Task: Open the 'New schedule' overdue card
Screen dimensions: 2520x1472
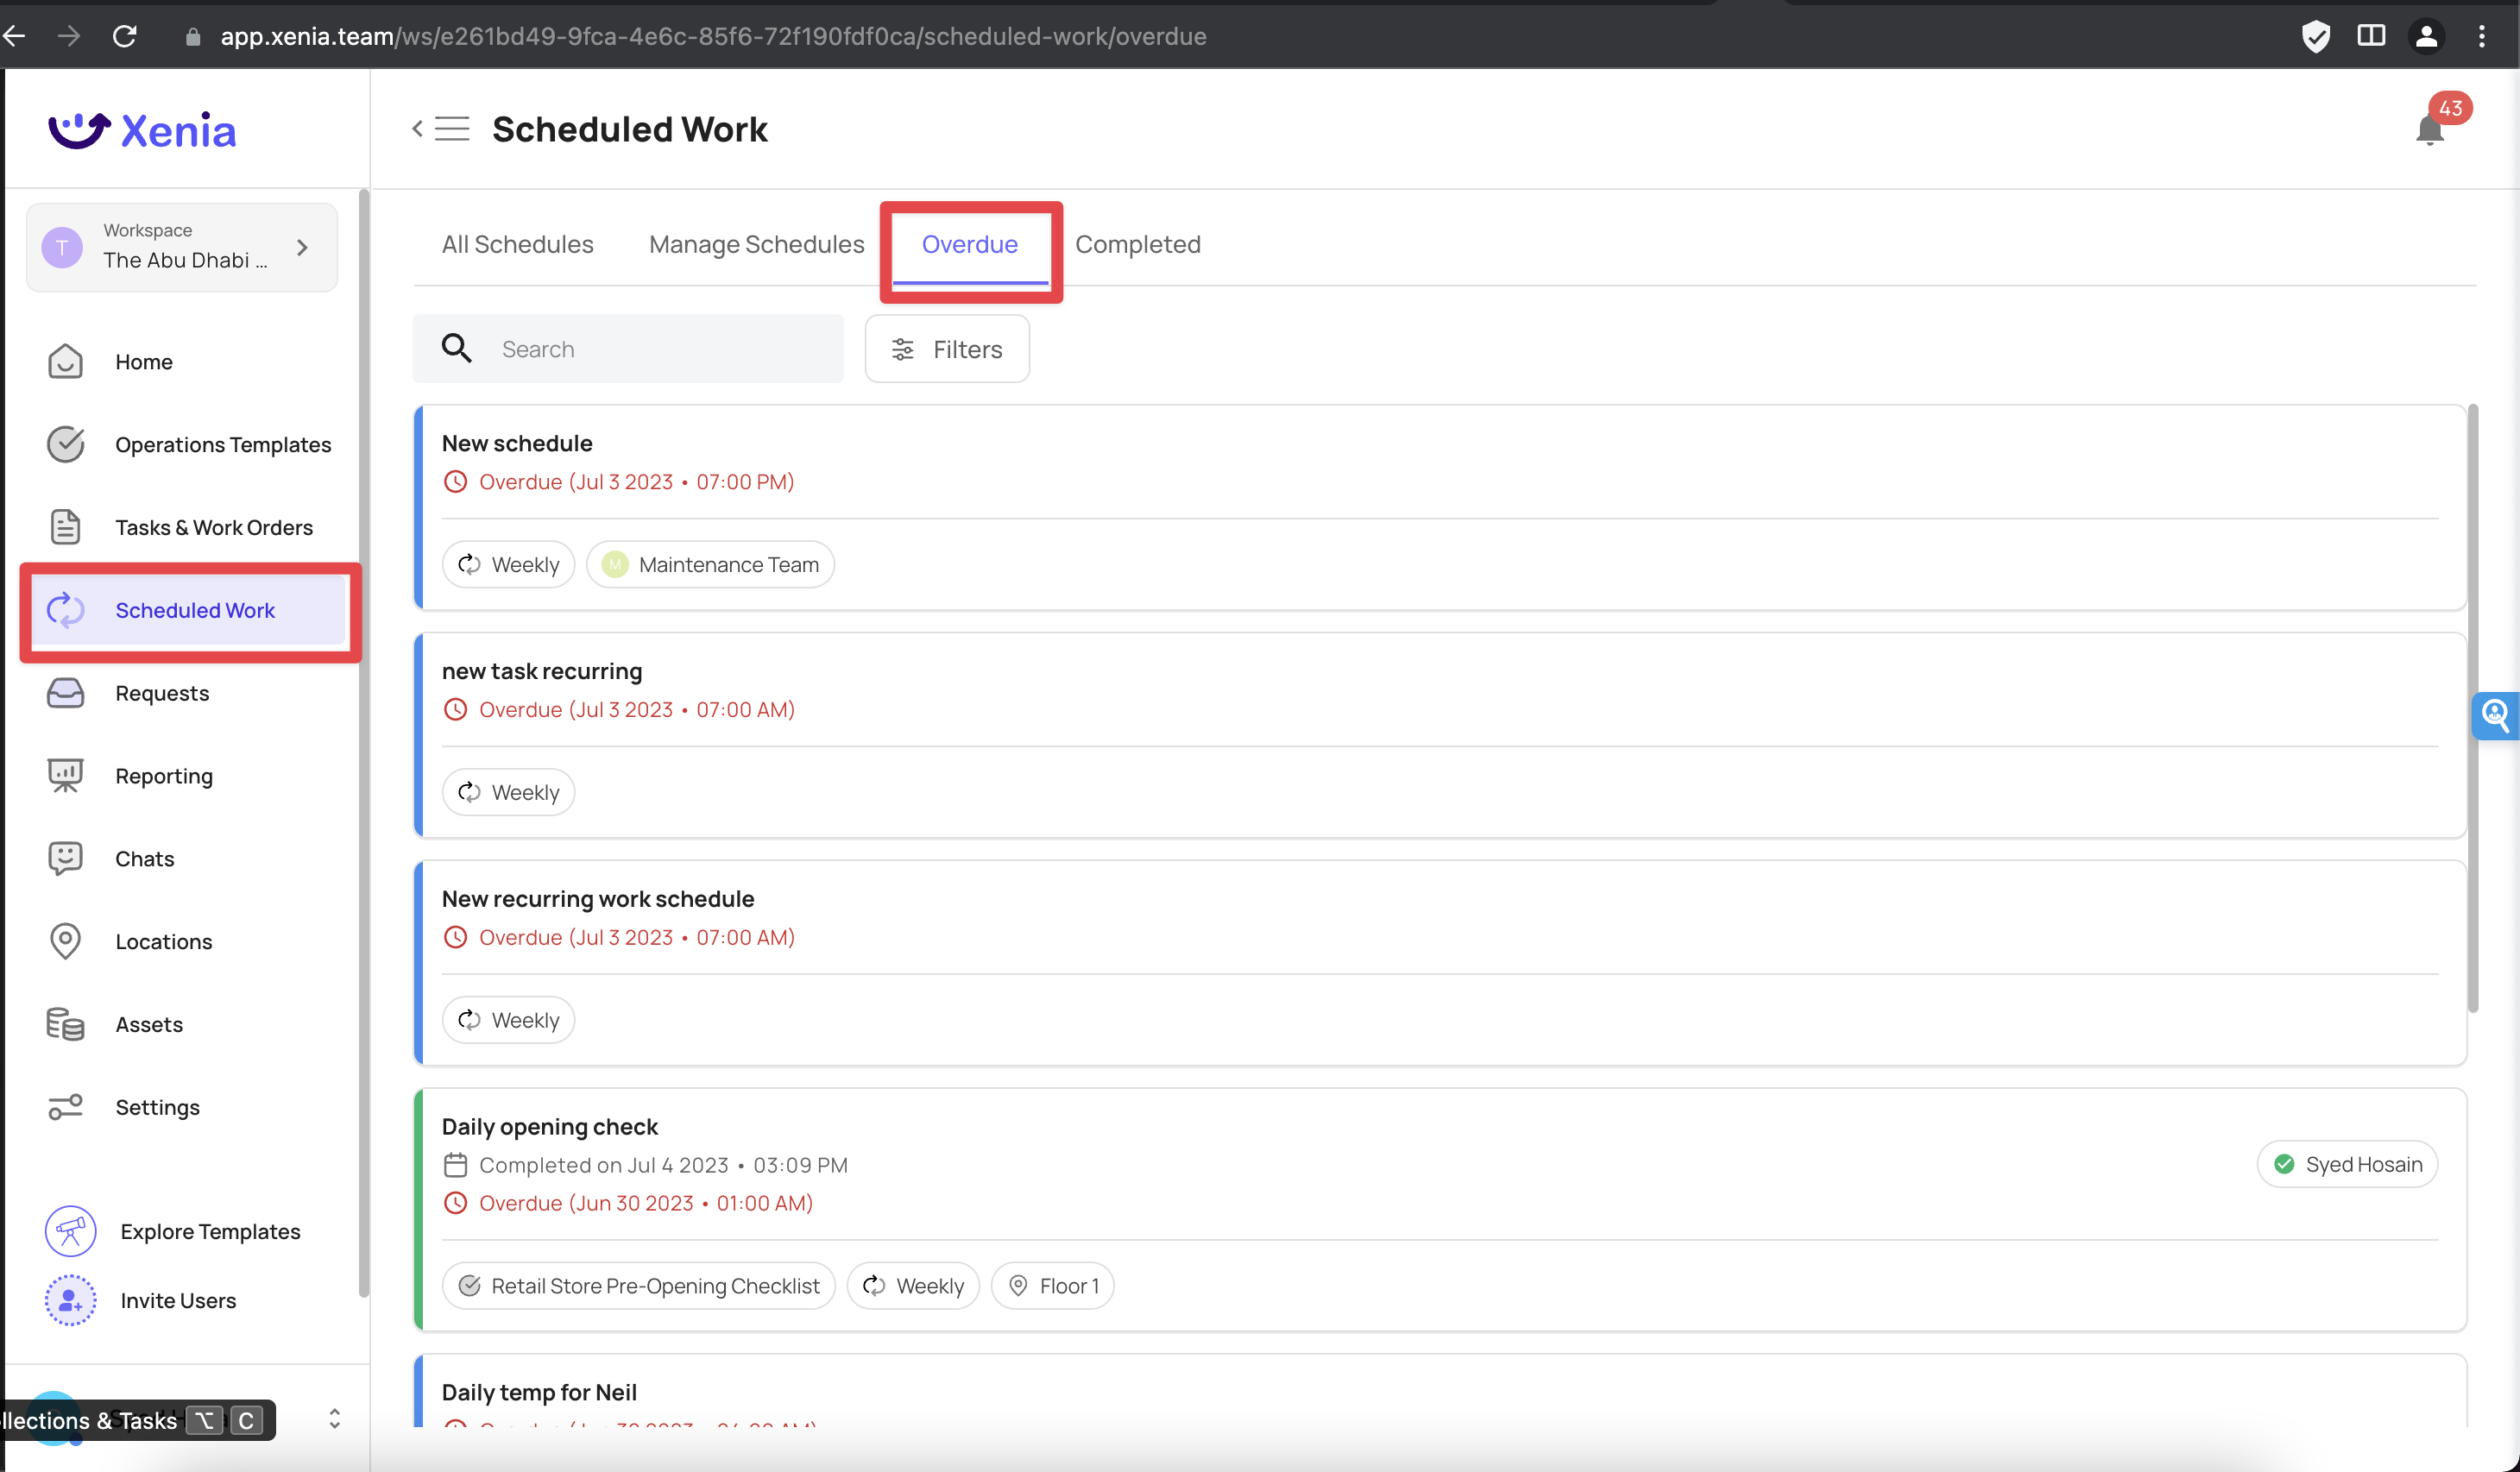Action: pyautogui.click(x=1440, y=507)
